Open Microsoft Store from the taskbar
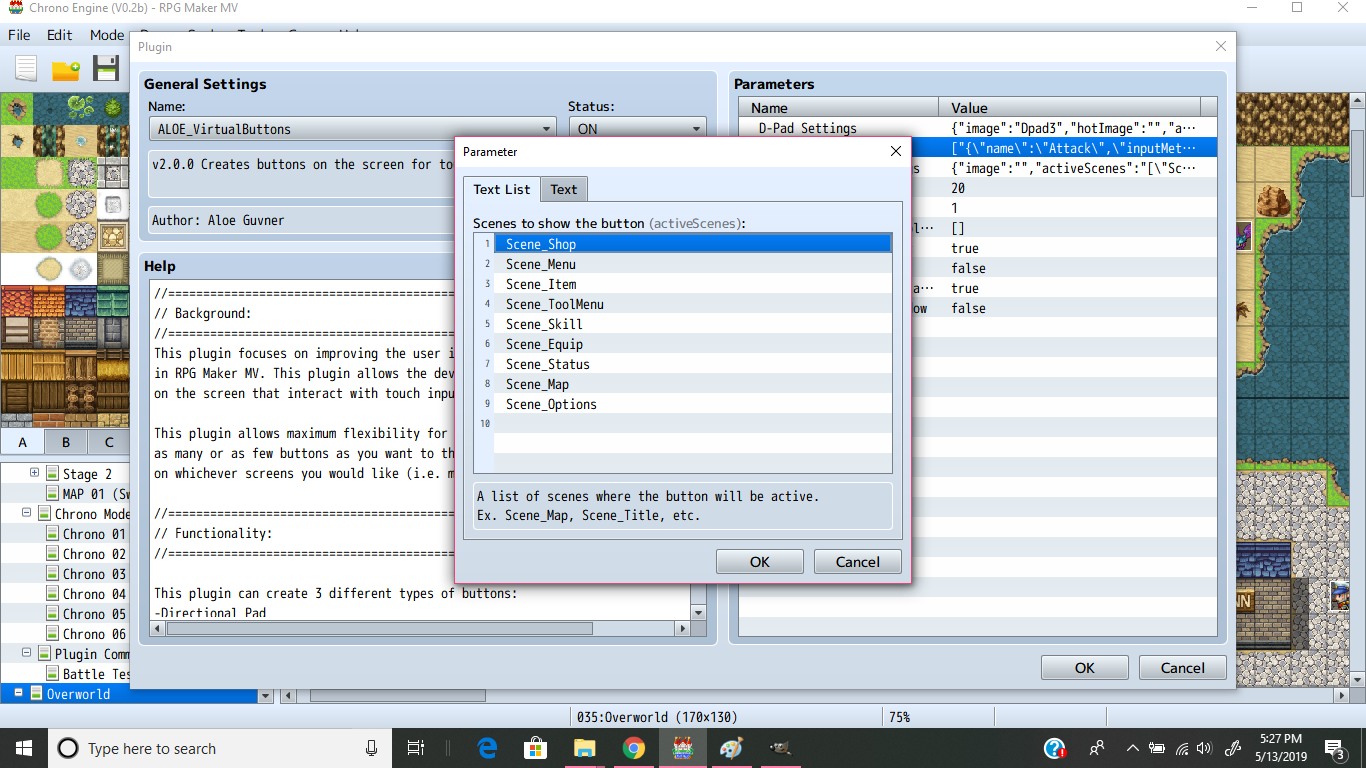This screenshot has height=768, width=1366. pos(536,748)
